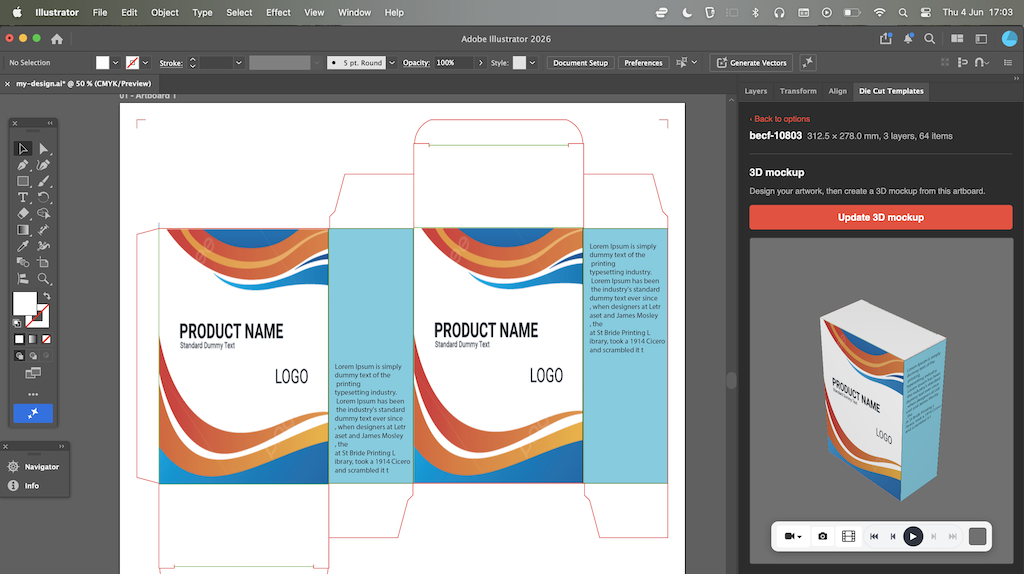
Task: Expand the Navigator dock panel chevrons
Action: click(61, 447)
